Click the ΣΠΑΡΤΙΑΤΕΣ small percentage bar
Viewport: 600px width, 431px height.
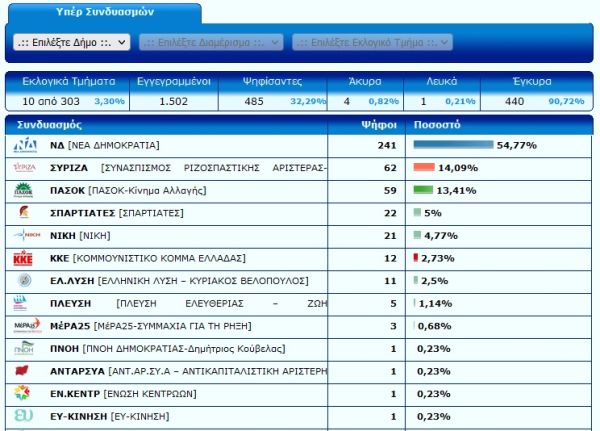417,212
